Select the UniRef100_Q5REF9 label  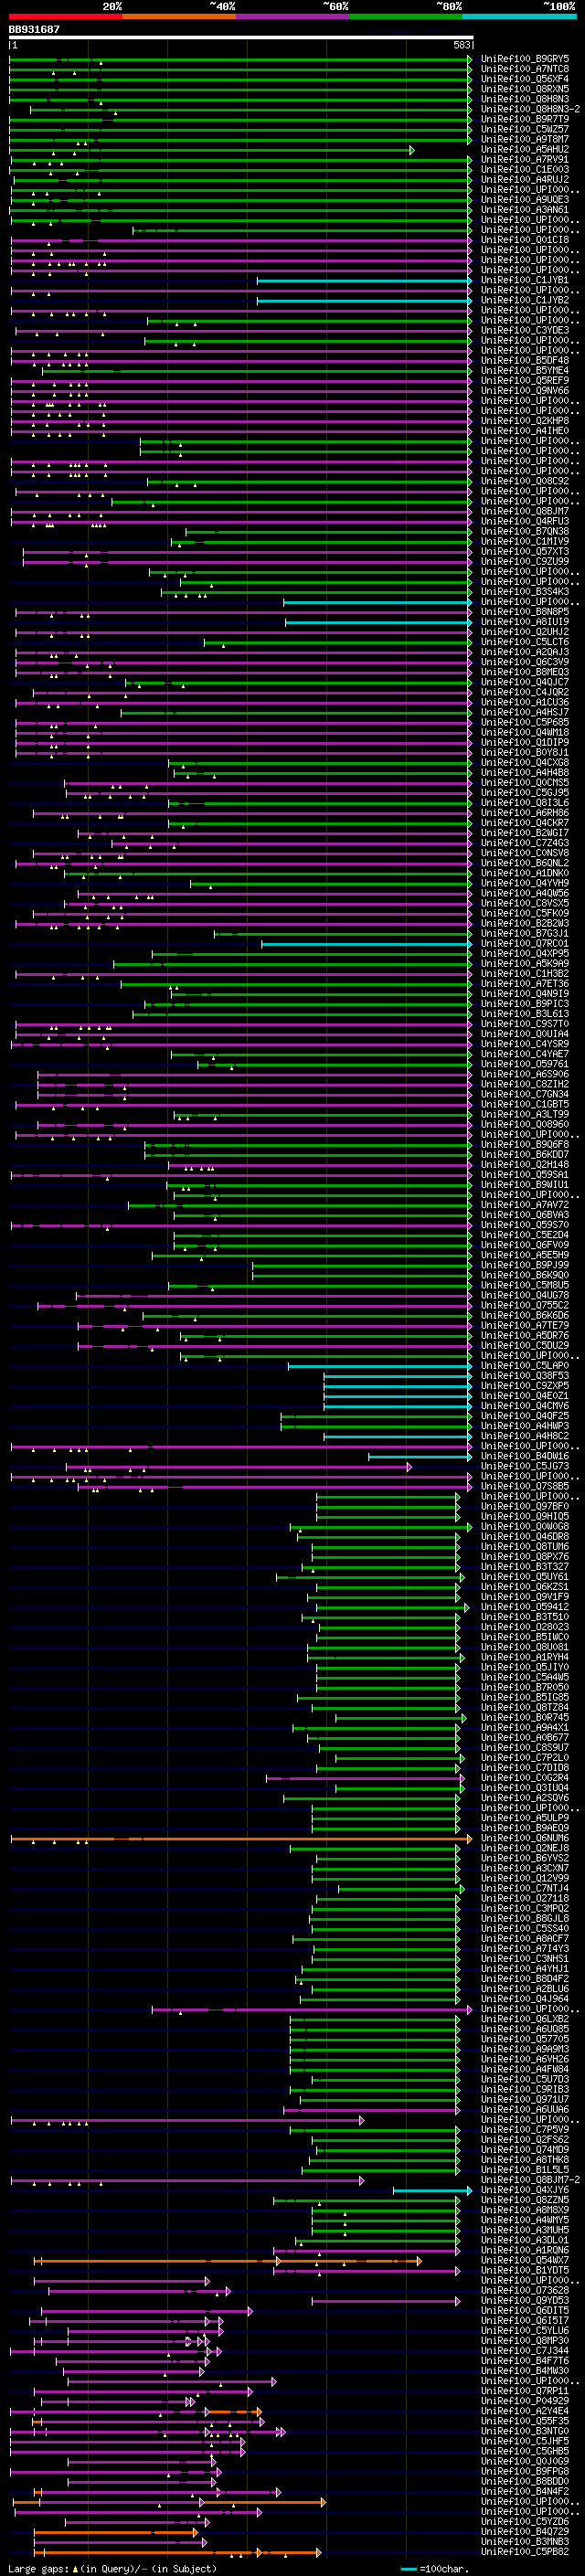pyautogui.click(x=525, y=380)
